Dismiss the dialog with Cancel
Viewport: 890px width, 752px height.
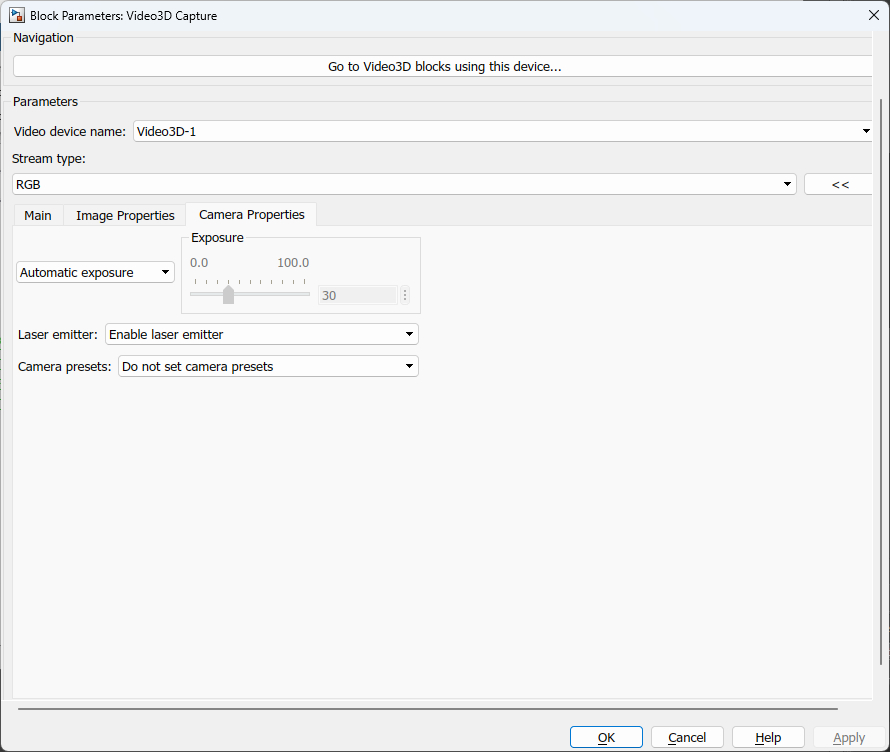687,736
